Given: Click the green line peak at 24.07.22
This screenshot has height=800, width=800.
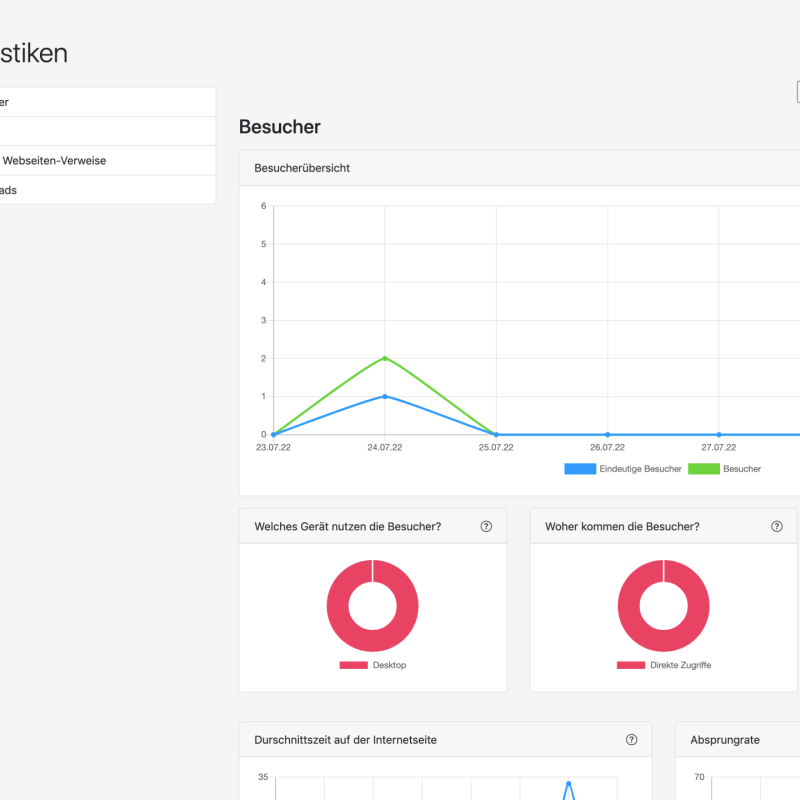Looking at the screenshot, I should click(384, 358).
